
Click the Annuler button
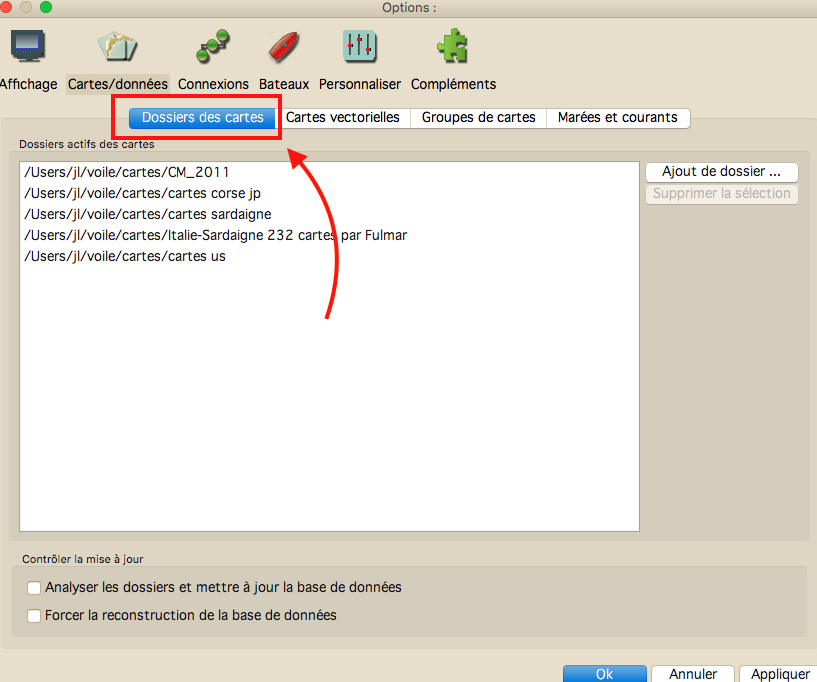click(x=693, y=674)
